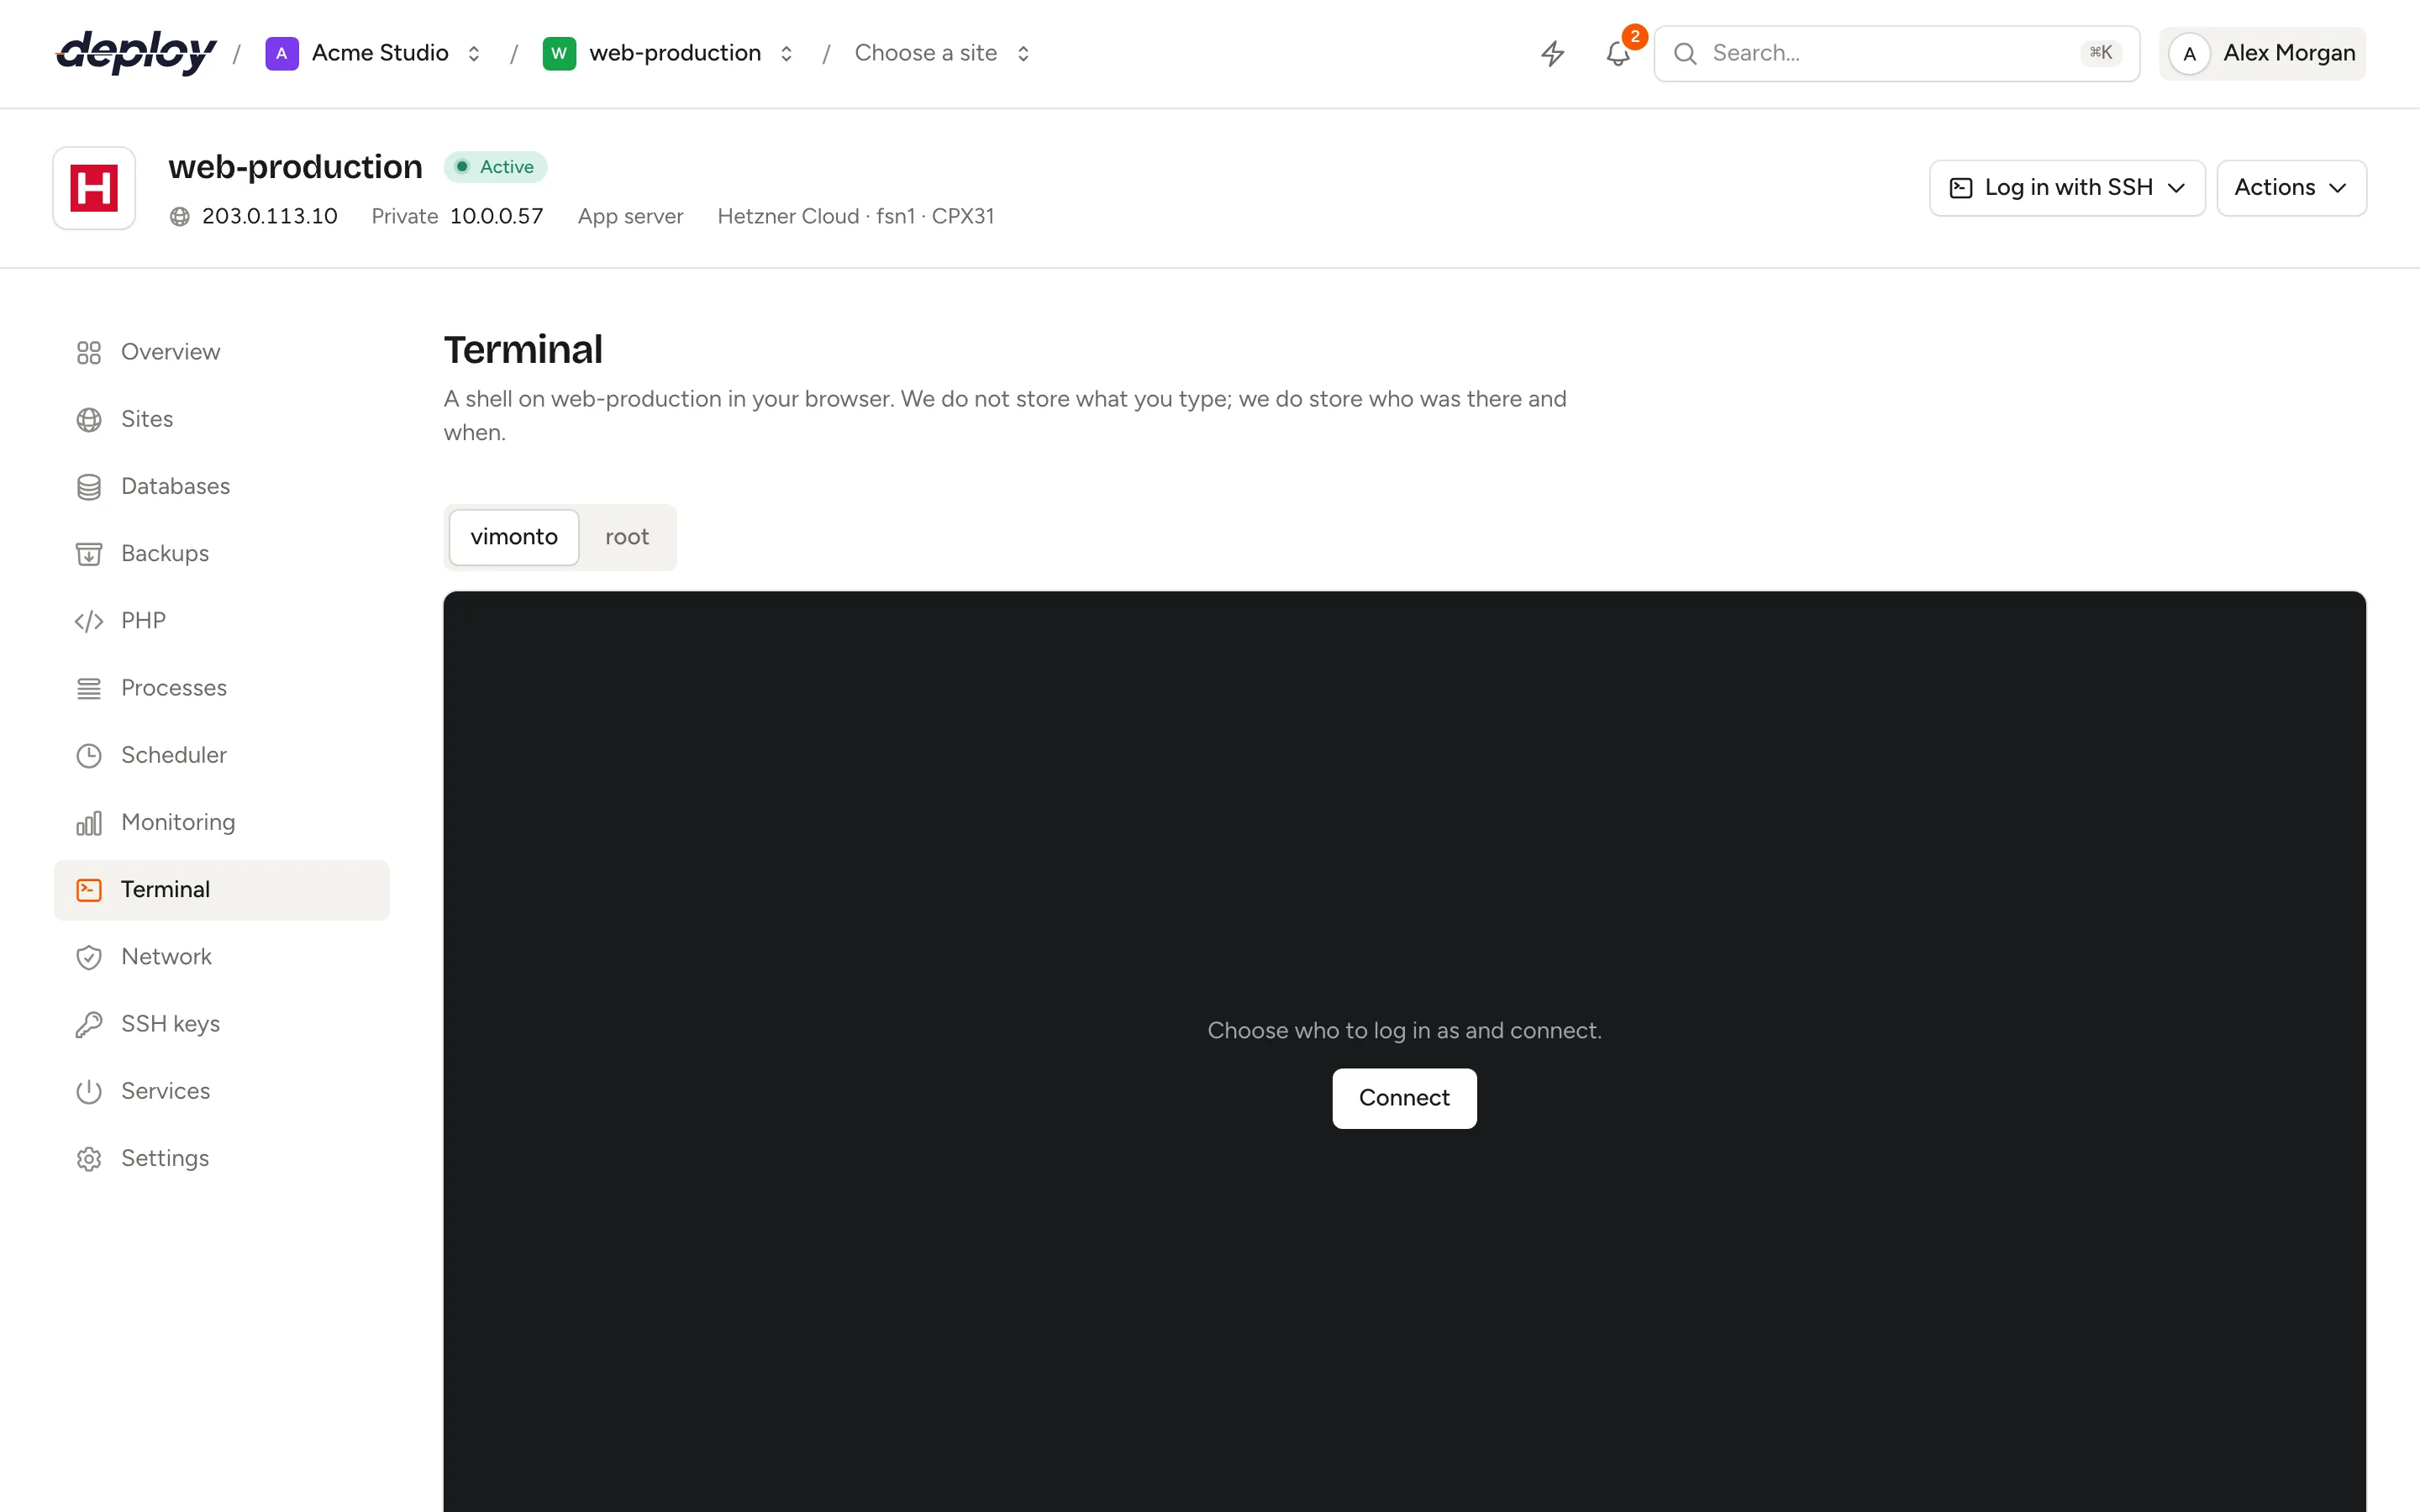Focus the Search field
2420x1512 pixels.
[1897, 53]
